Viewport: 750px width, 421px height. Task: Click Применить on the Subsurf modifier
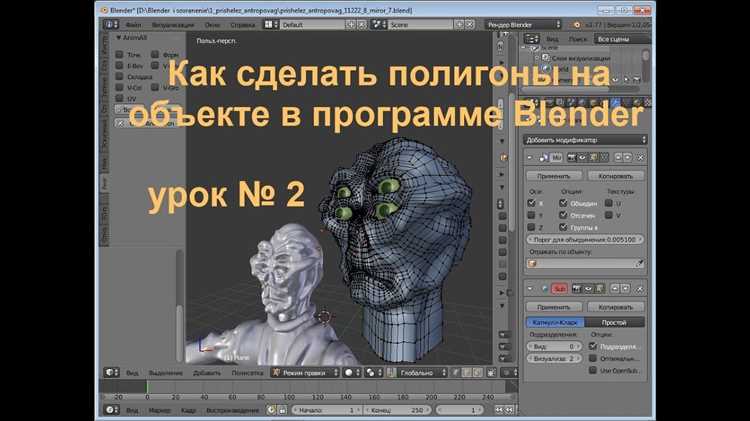pos(554,307)
